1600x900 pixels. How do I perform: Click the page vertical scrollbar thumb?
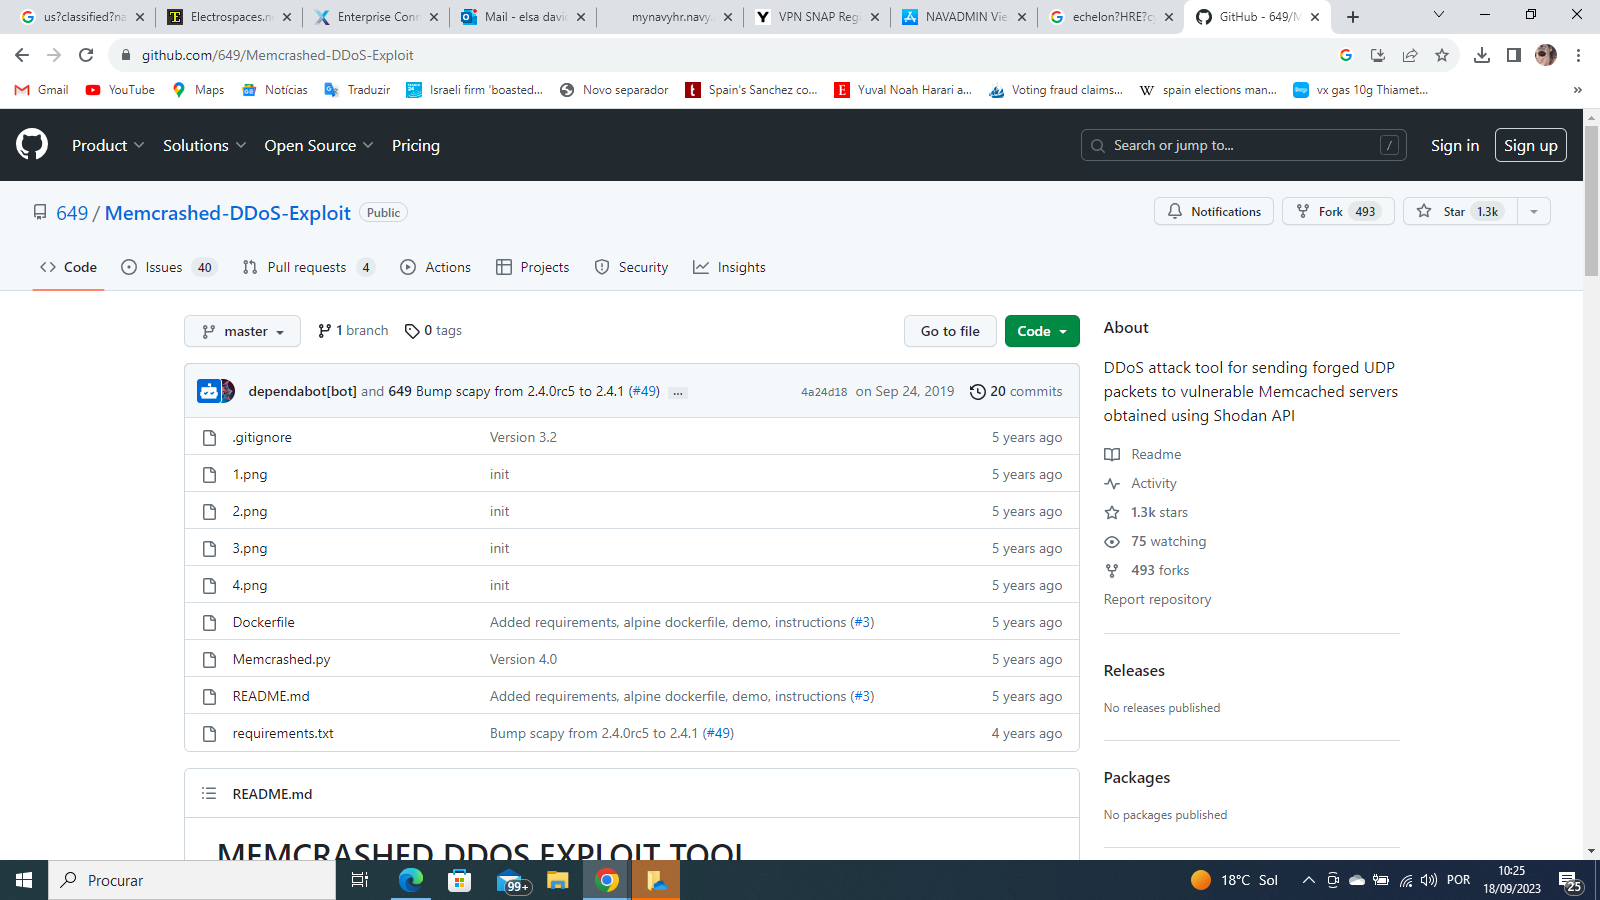click(x=1591, y=200)
